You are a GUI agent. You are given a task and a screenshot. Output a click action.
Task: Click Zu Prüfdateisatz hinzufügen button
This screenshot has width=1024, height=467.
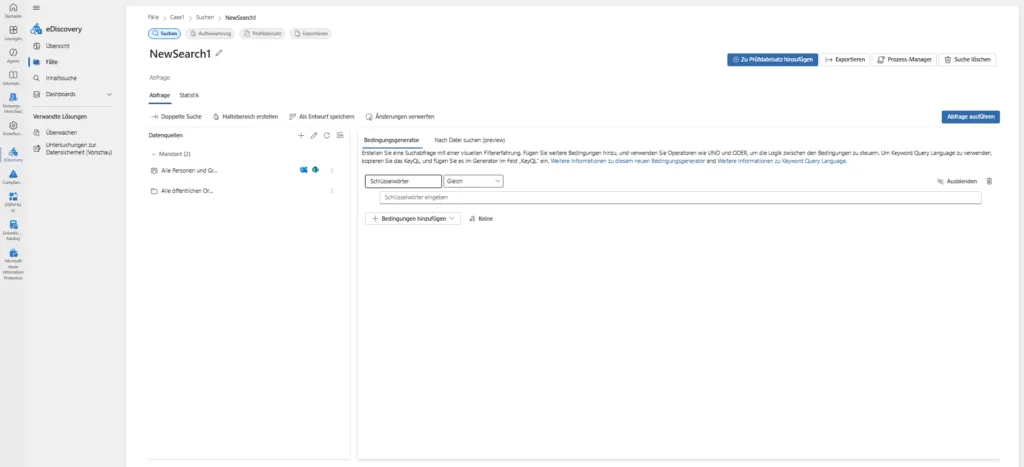pyautogui.click(x=772, y=59)
